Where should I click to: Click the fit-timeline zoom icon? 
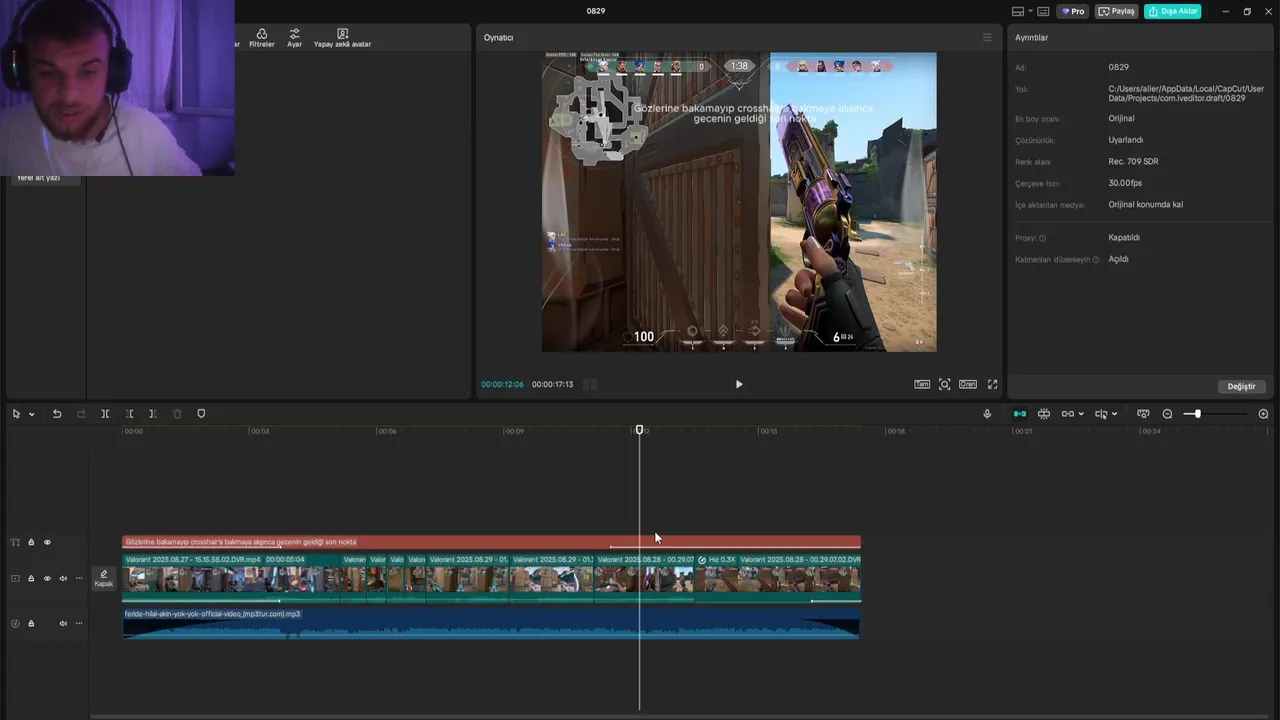click(x=1143, y=414)
